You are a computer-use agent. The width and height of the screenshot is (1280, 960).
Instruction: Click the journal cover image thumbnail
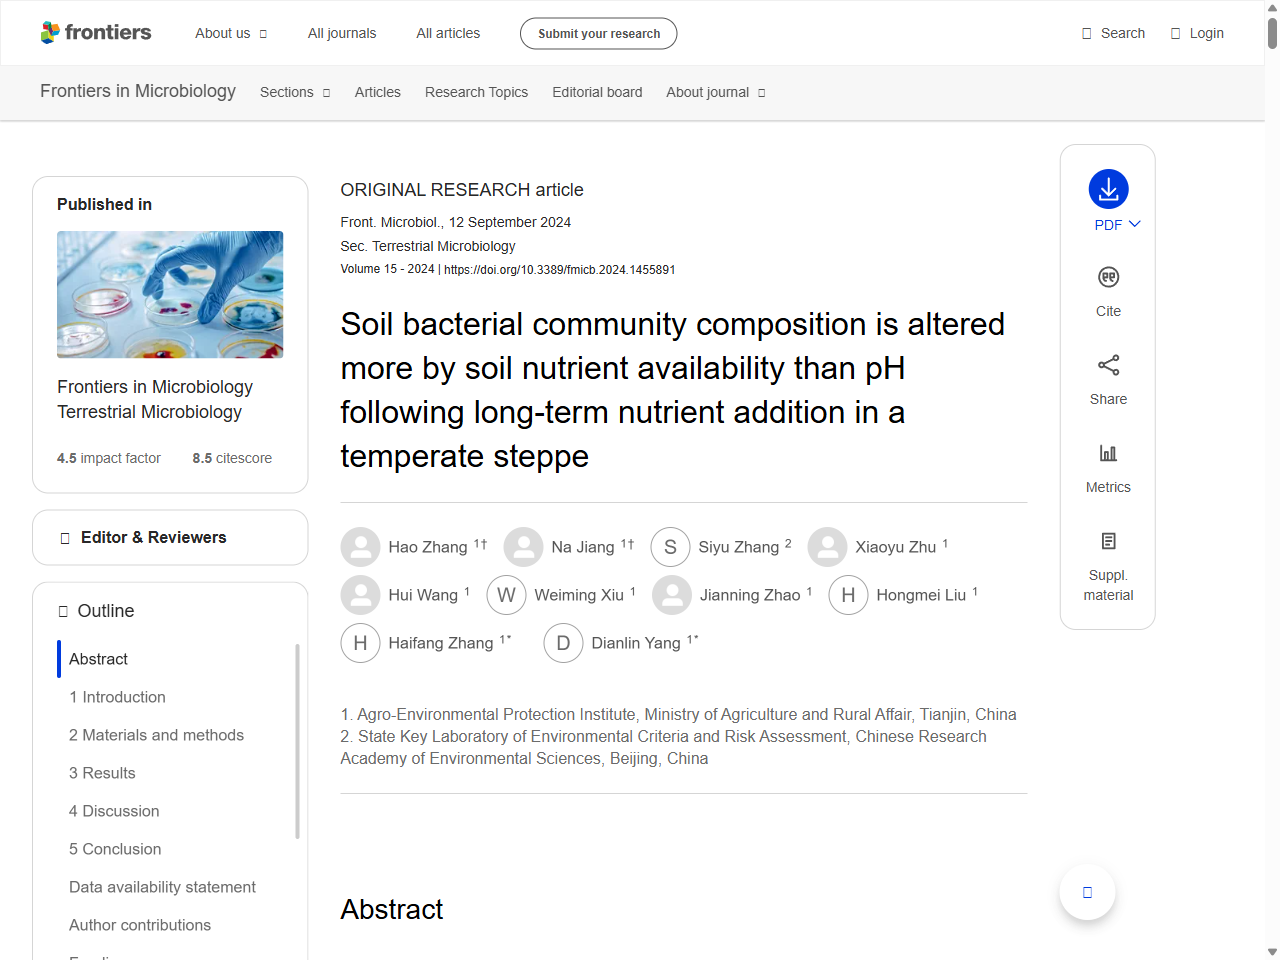coord(169,294)
